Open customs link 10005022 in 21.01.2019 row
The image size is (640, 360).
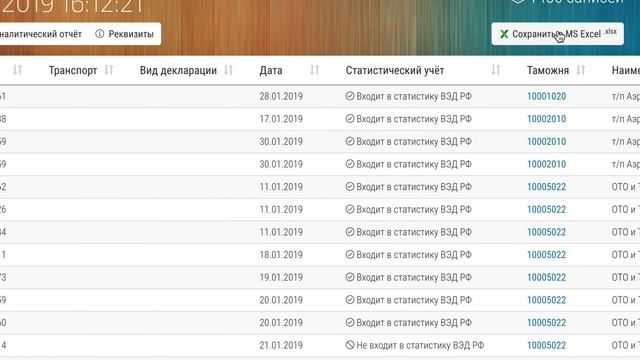[x=547, y=345]
